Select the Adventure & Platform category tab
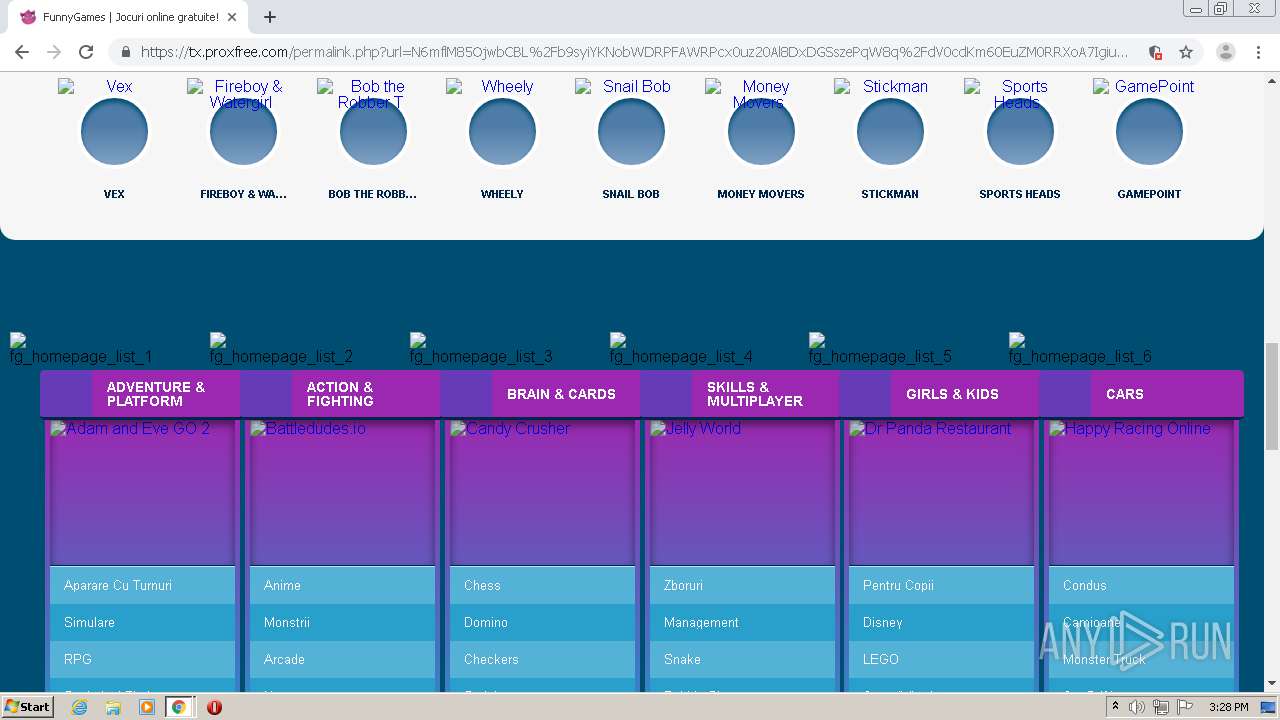Image resolution: width=1280 pixels, height=720 pixels. point(140,394)
